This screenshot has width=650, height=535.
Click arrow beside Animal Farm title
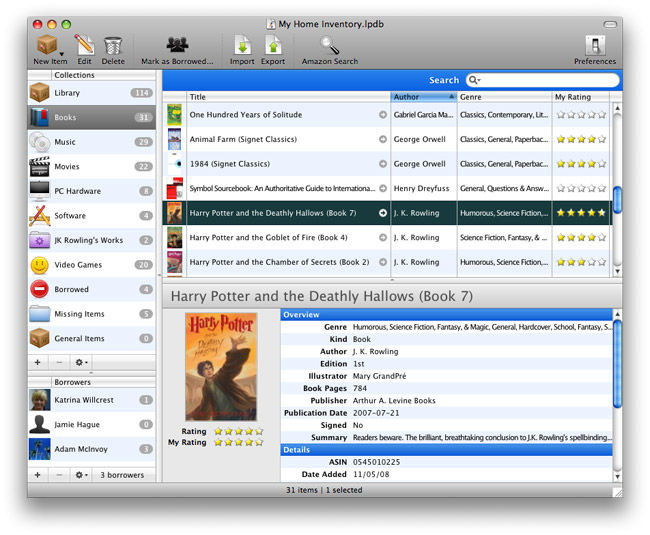click(x=383, y=140)
